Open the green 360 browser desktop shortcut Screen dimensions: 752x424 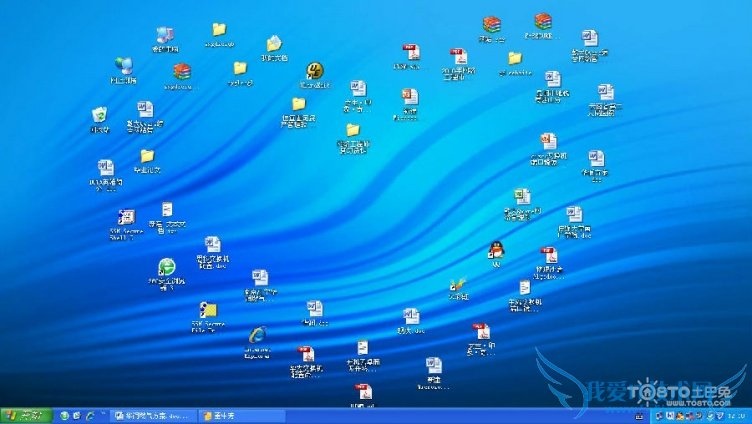pos(167,268)
